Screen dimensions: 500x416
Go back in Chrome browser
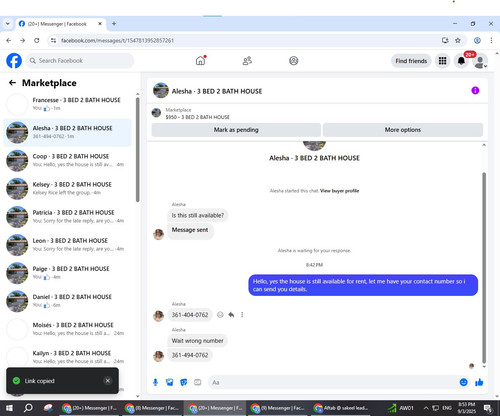9,40
